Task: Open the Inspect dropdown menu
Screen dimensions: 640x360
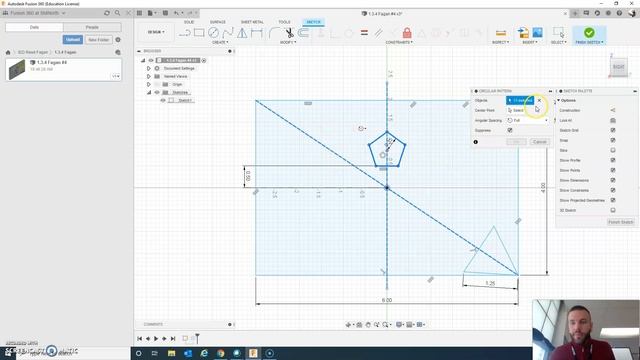Action: click(500, 42)
